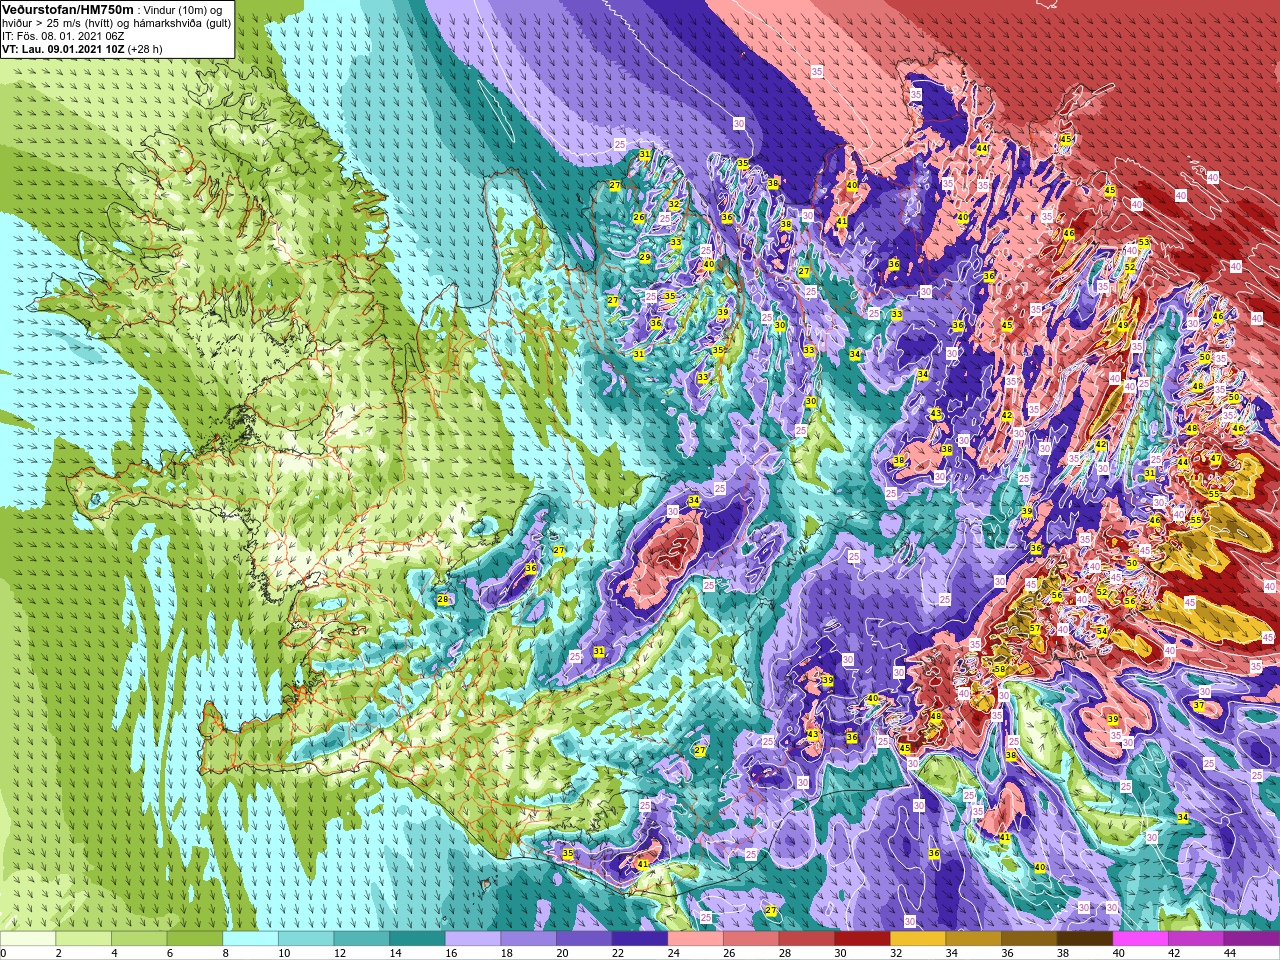Click the Veðurstofan/HM750m title text
The width and height of the screenshot is (1280, 960).
68,9
